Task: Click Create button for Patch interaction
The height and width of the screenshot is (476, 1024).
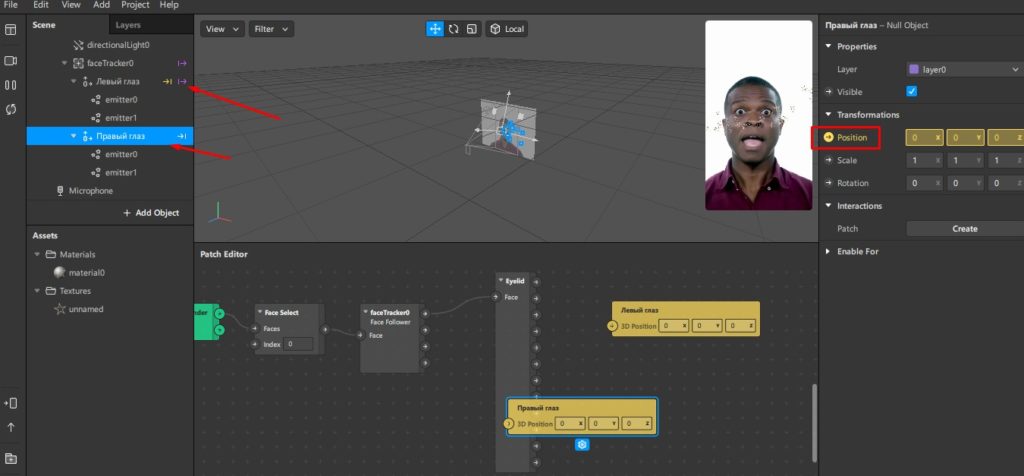Action: tap(964, 229)
